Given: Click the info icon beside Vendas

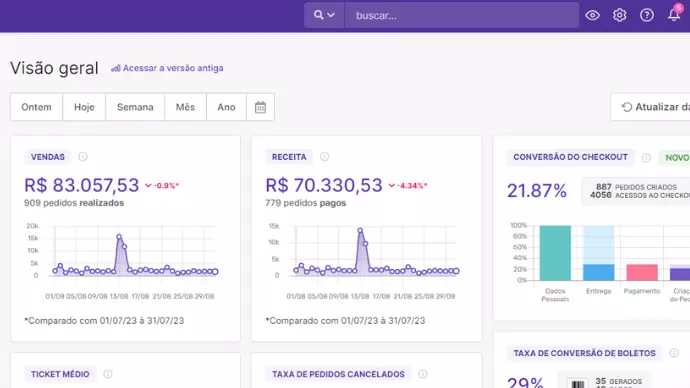Looking at the screenshot, I should coord(83,157).
